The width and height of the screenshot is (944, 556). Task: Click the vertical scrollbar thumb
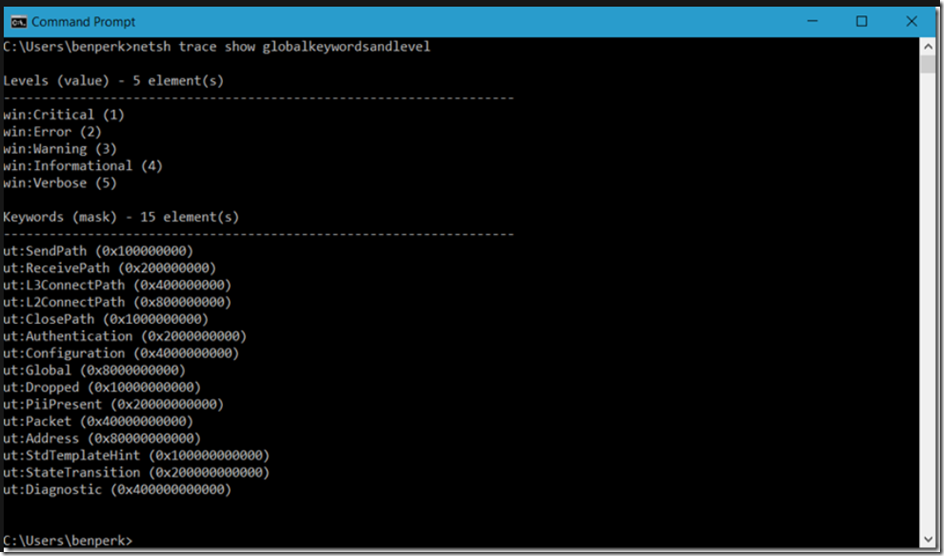coord(928,63)
